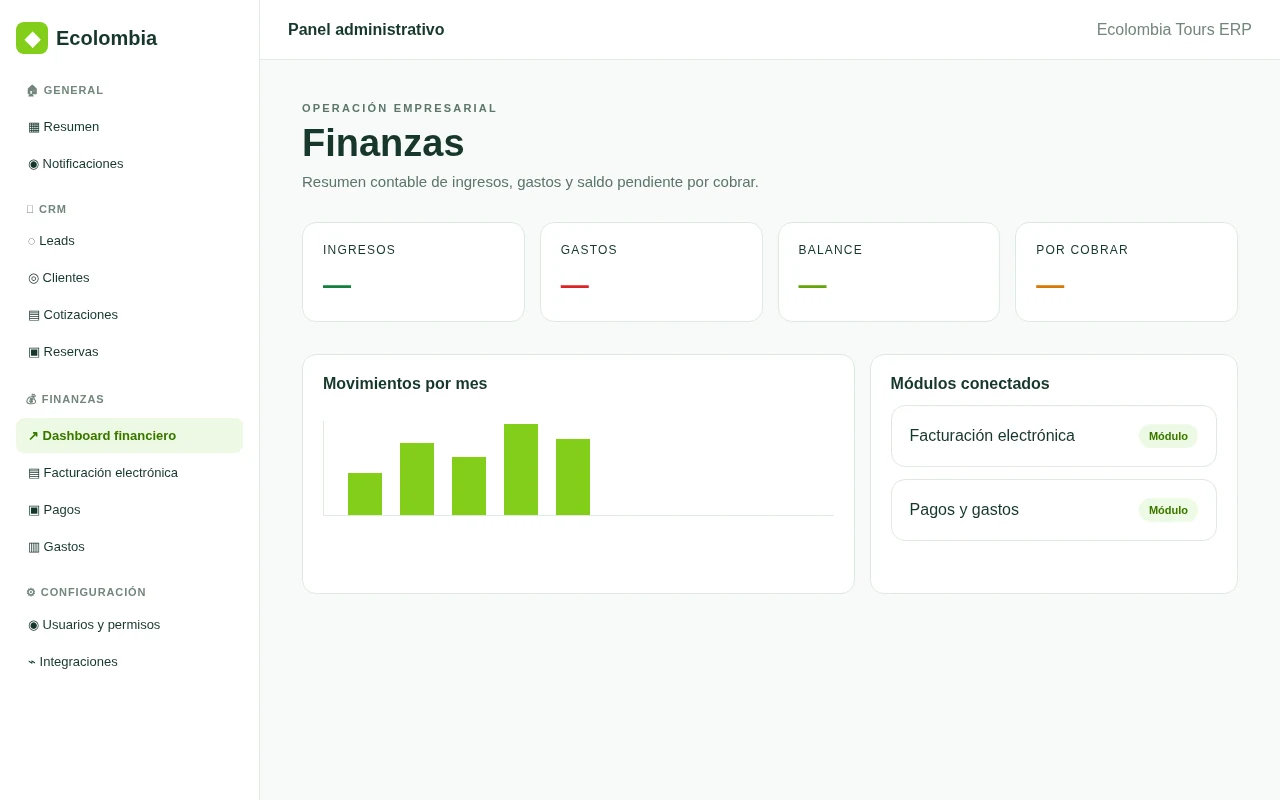The width and height of the screenshot is (1280, 800).
Task: Click the Ecolombia Tours ERP header text
Action: pos(1174,30)
